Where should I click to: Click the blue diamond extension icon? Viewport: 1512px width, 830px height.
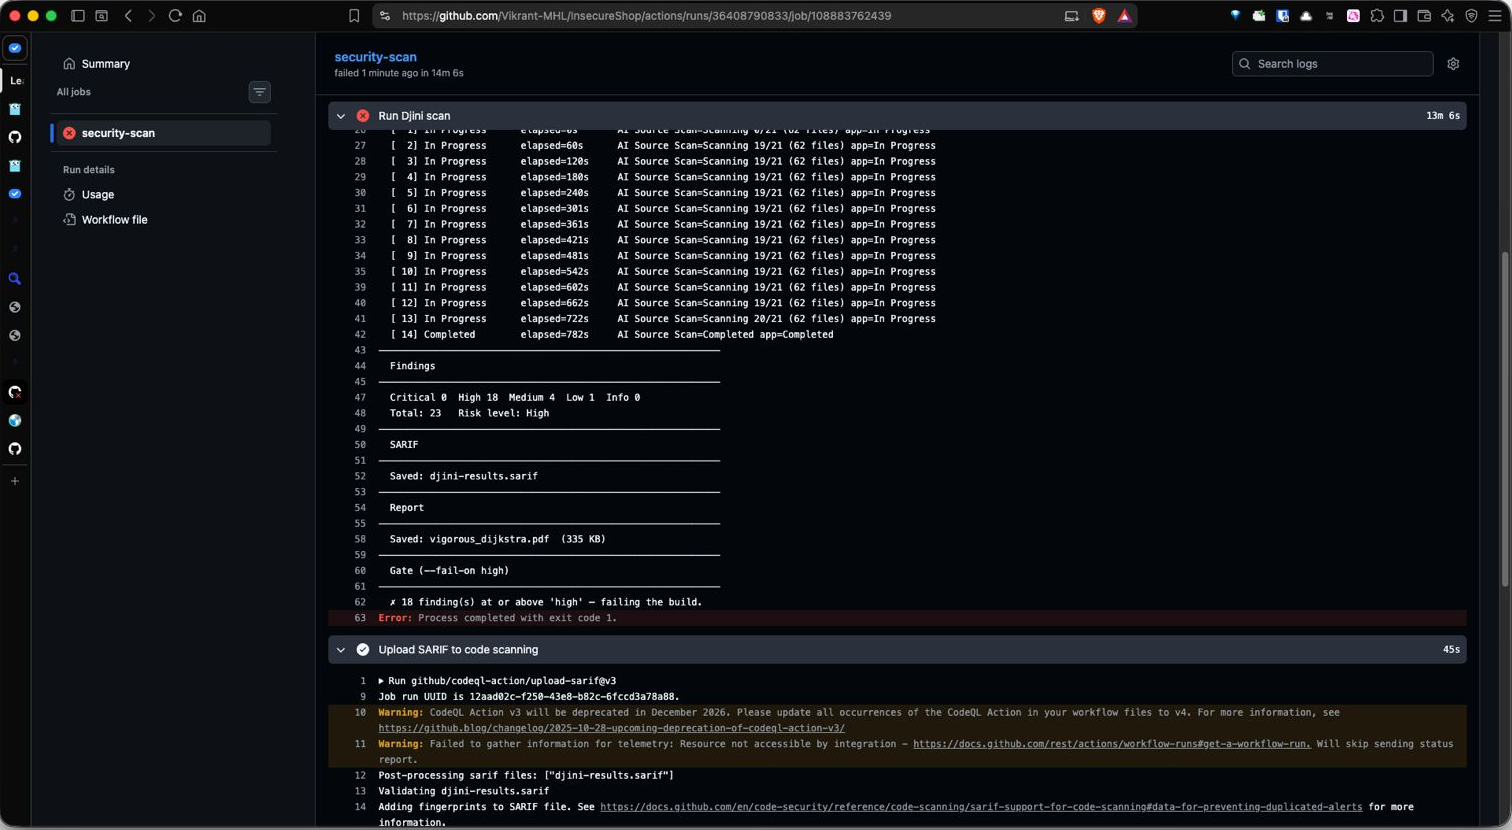point(1235,16)
